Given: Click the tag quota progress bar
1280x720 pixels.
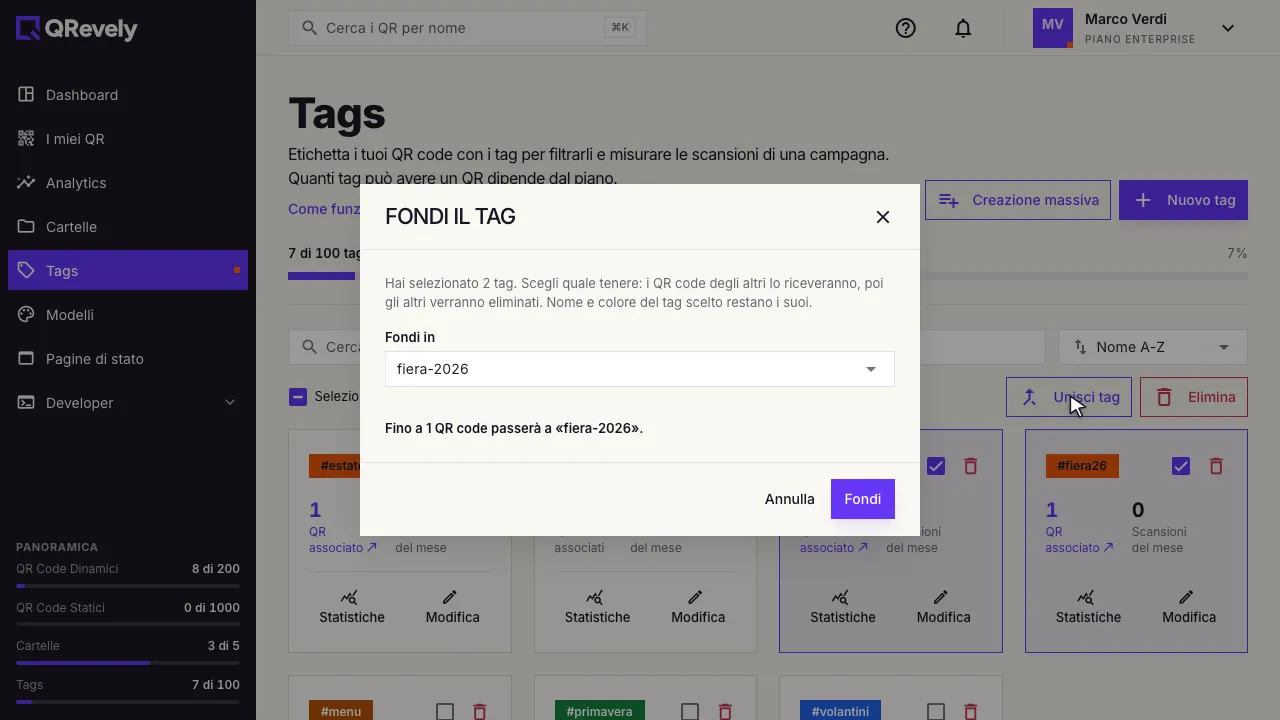Looking at the screenshot, I should [768, 276].
